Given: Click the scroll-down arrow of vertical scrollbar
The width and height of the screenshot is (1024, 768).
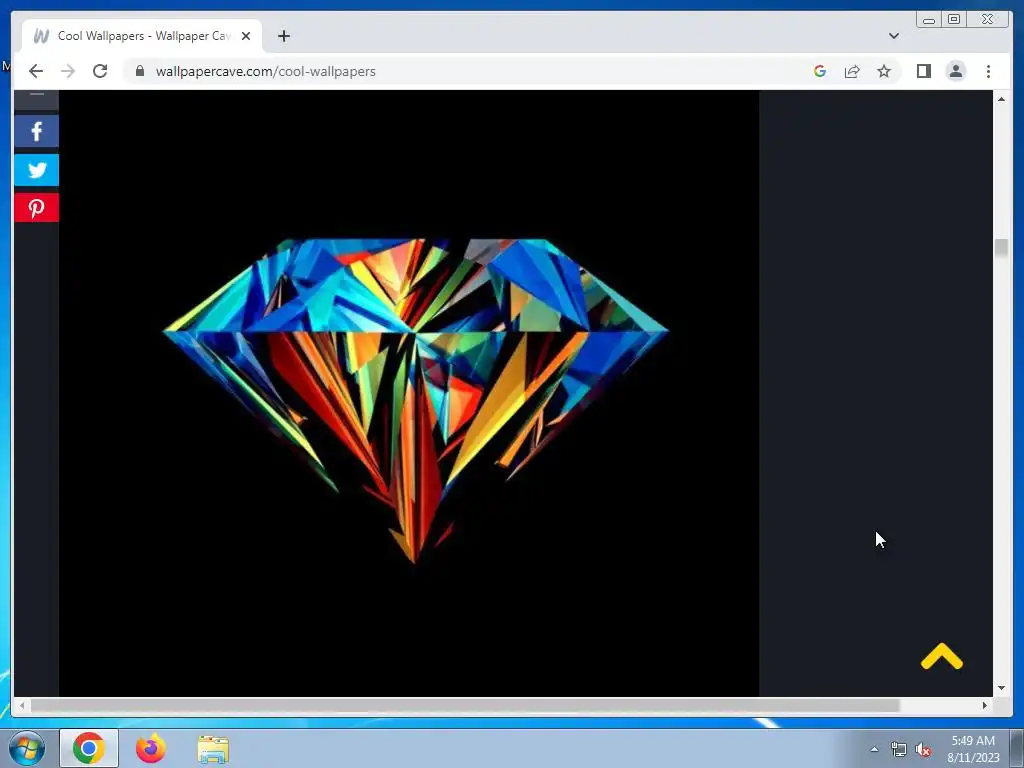Looking at the screenshot, I should coord(1001,688).
